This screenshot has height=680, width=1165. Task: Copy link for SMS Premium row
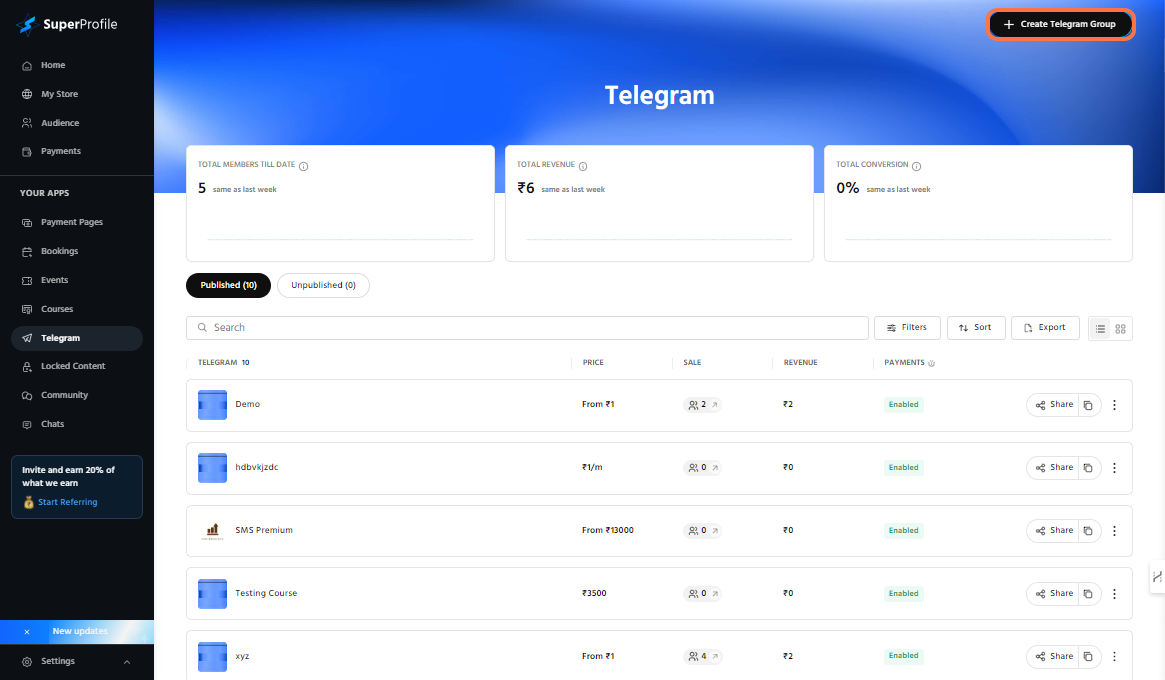1088,531
